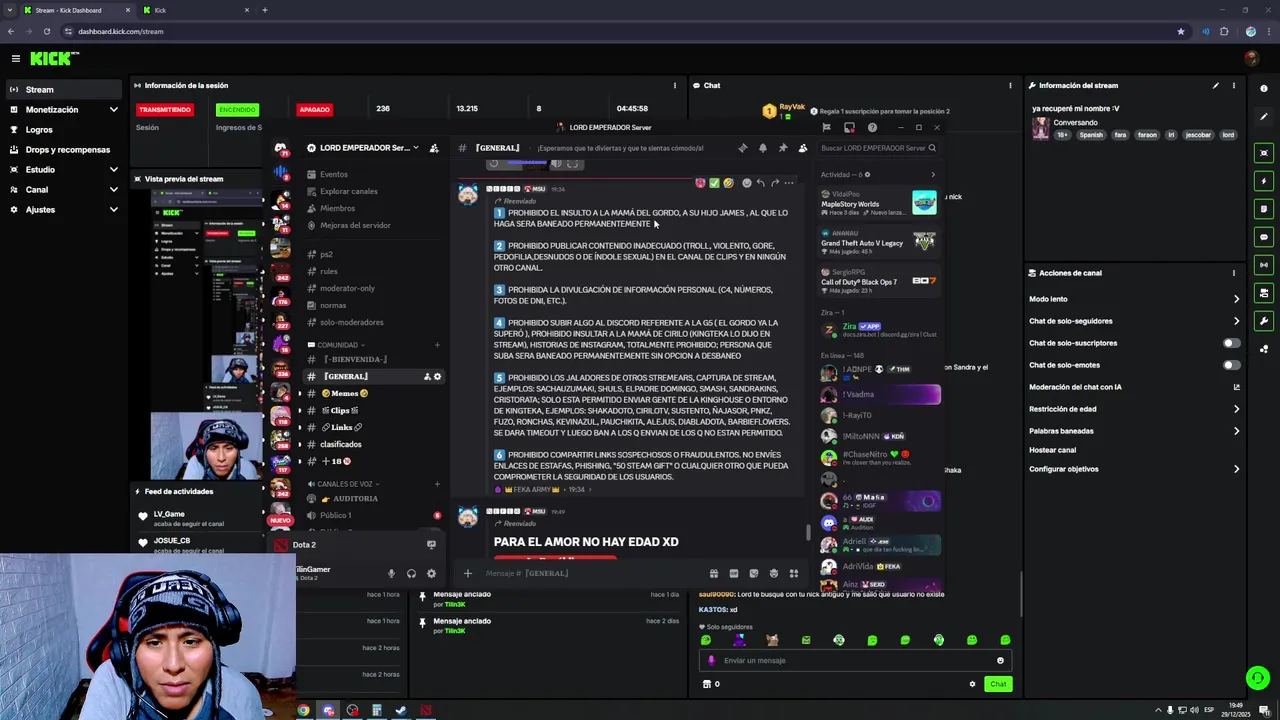
Task: Toggle chat bubble panel on right rail
Action: pyautogui.click(x=1264, y=237)
